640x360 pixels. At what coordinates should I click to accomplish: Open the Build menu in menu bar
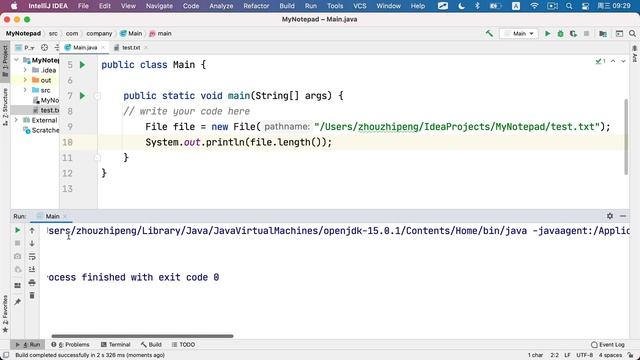tap(287, 6)
